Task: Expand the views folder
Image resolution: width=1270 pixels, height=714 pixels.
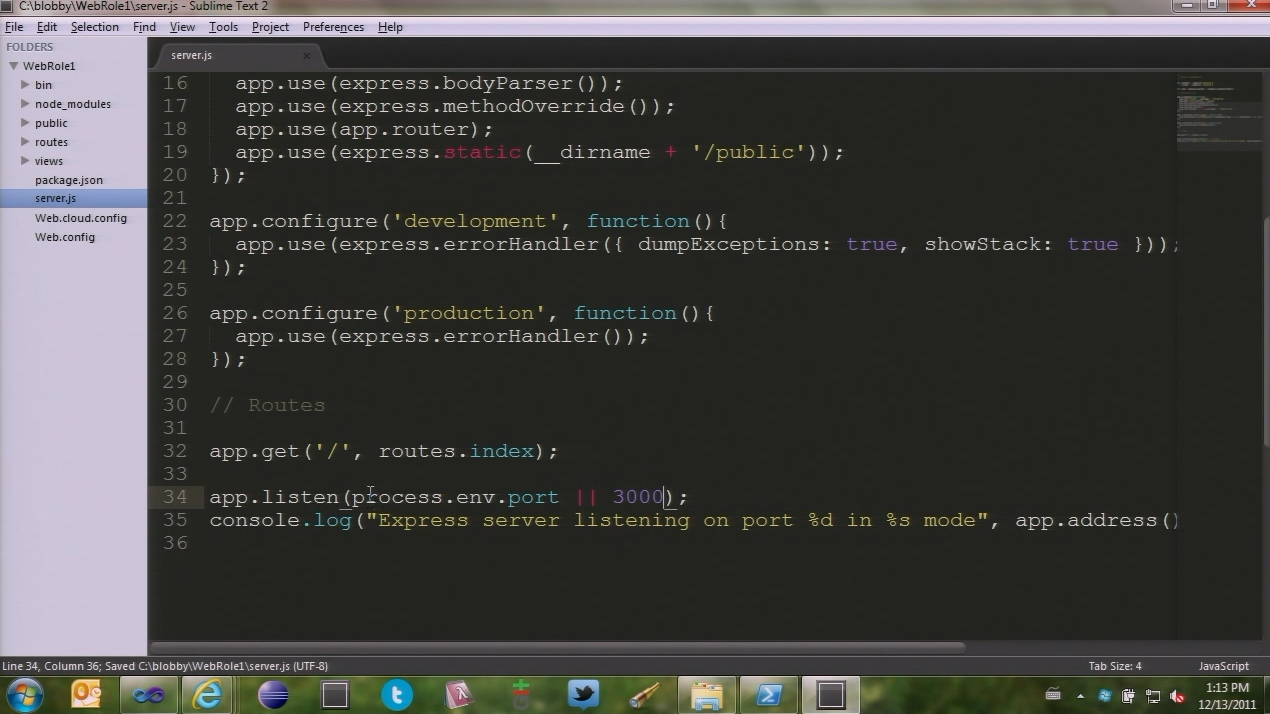Action: pos(26,161)
